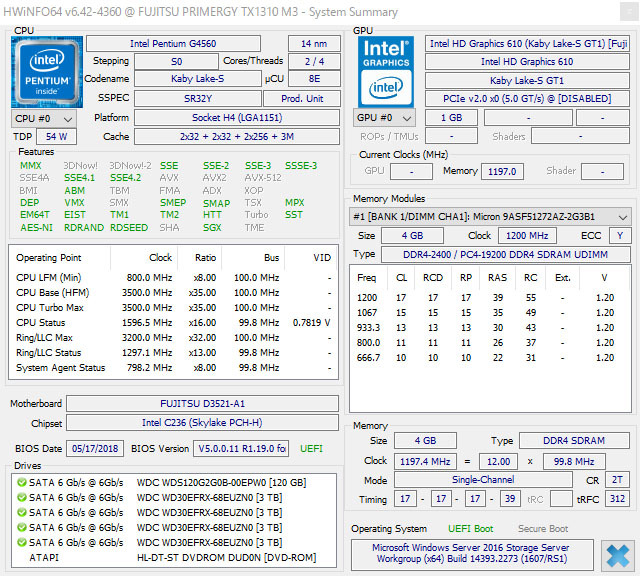640x576 pixels.
Task: Select the CPU Turbo Max operating point row
Action: coord(173,308)
